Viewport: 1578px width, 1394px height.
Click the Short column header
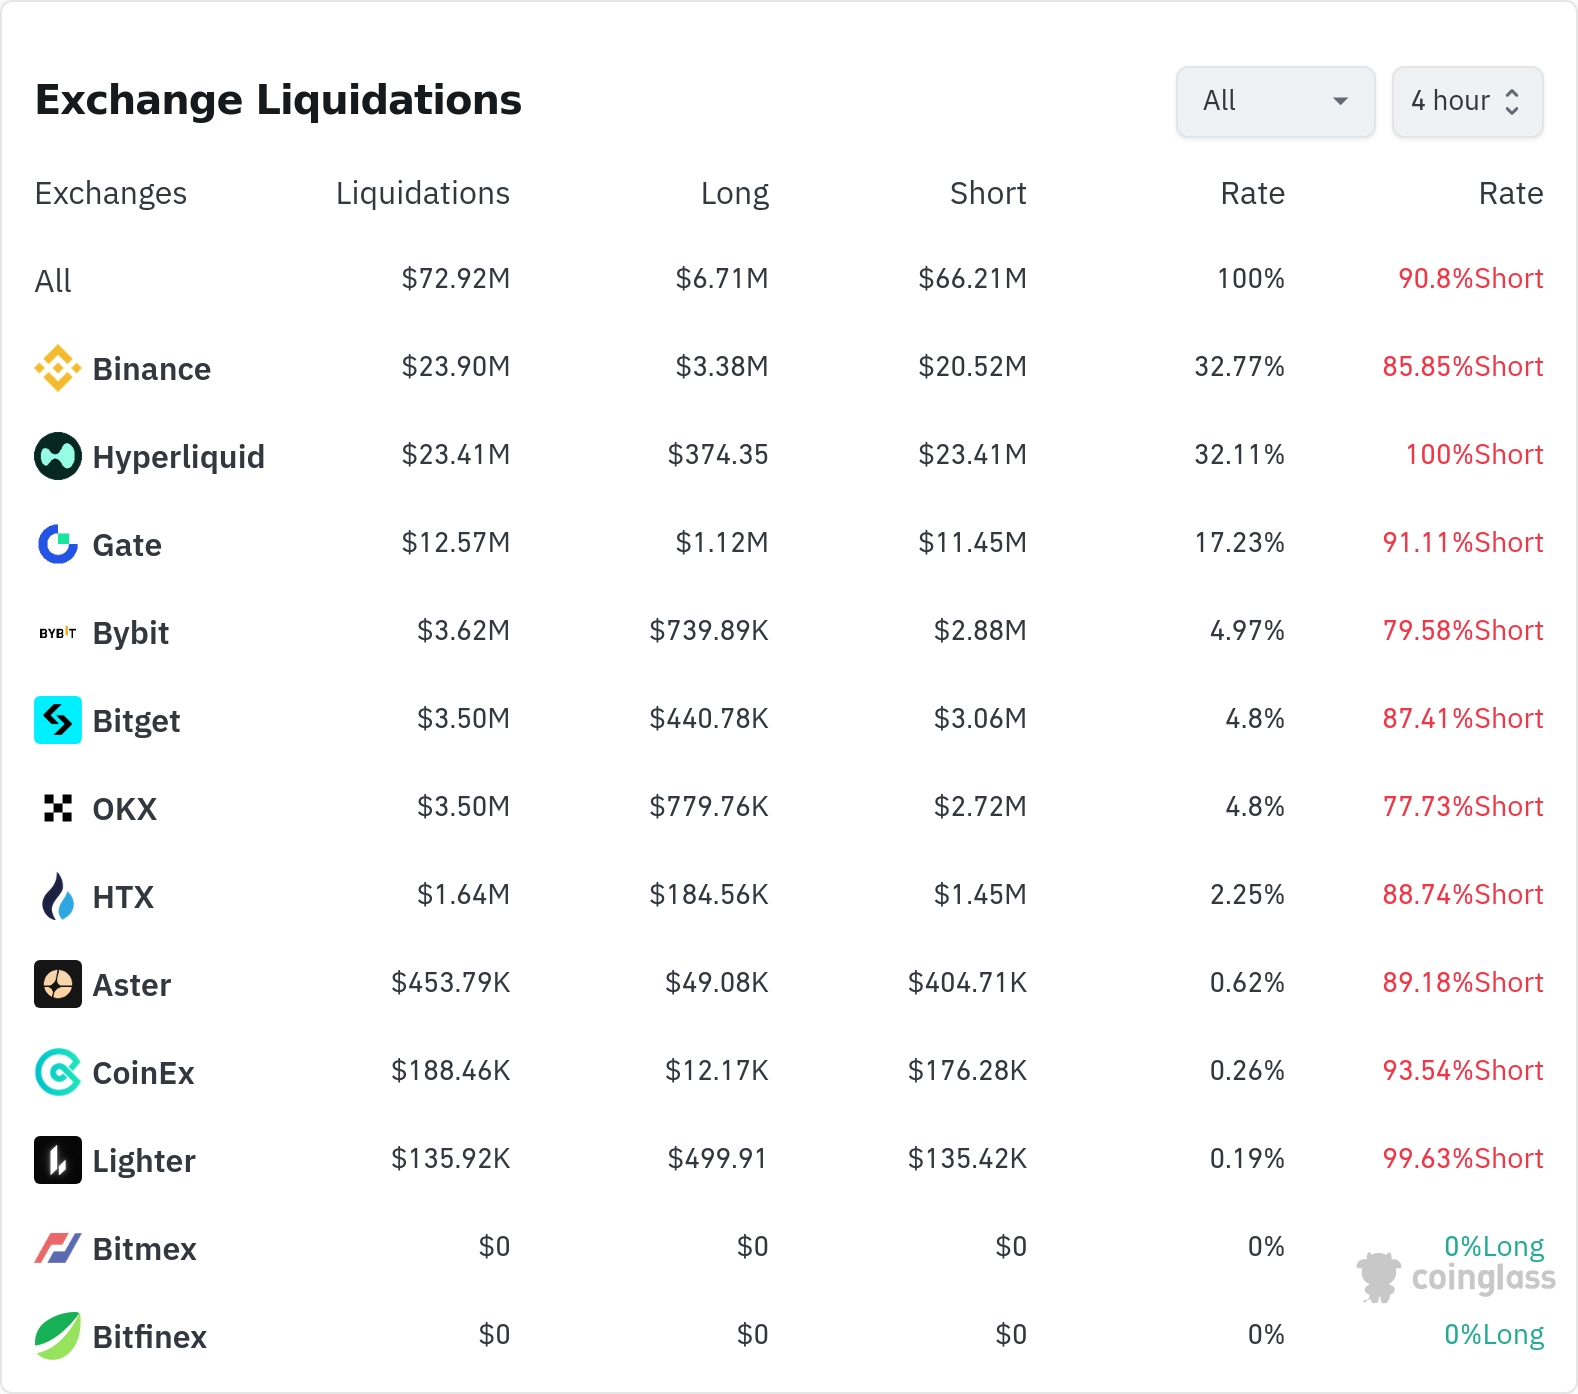[987, 193]
